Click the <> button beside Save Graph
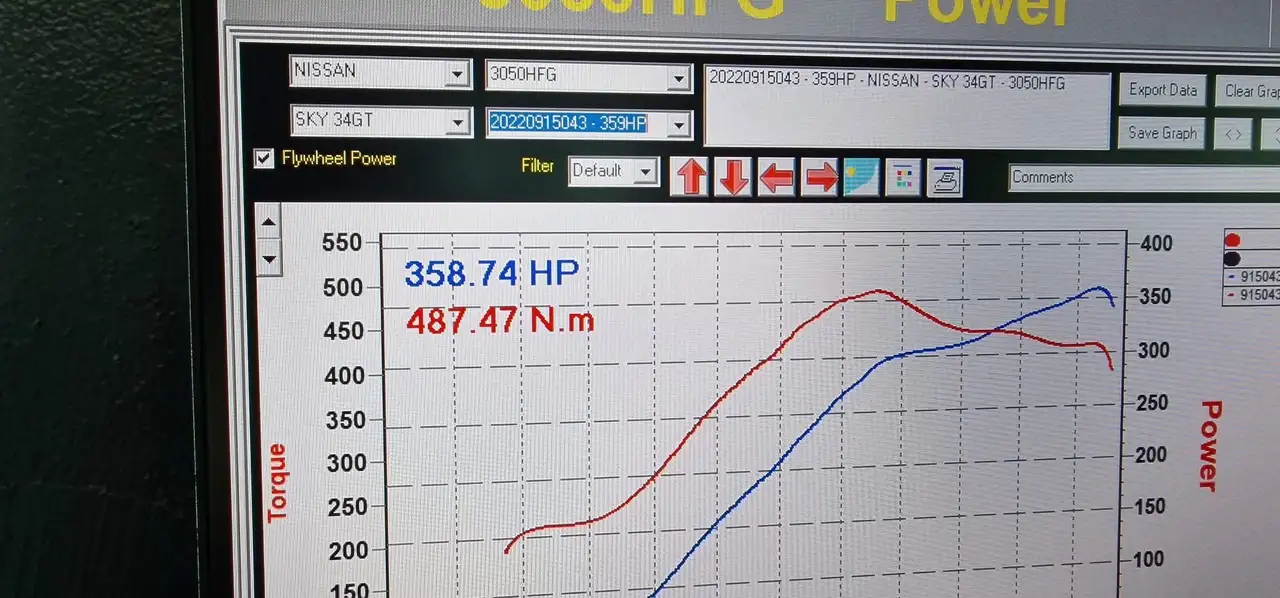Viewport: 1280px width, 598px height. point(1233,133)
